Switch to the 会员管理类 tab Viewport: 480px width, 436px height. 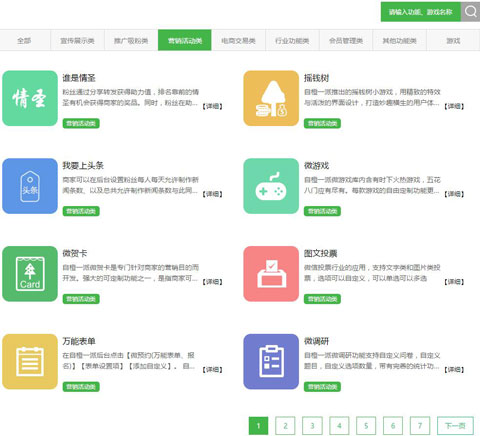(x=346, y=40)
